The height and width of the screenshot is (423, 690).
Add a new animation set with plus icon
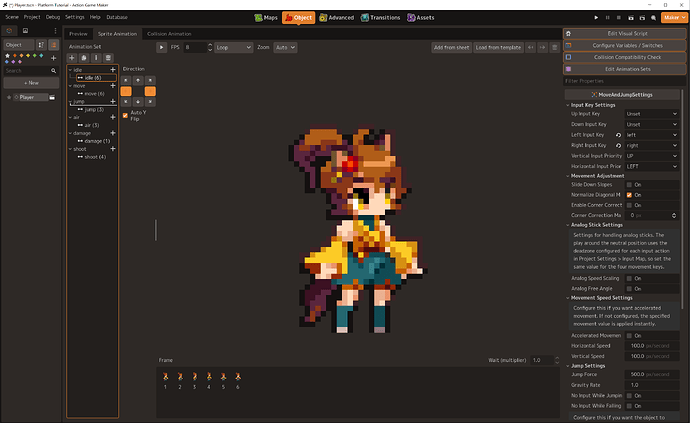pyautogui.click(x=72, y=58)
